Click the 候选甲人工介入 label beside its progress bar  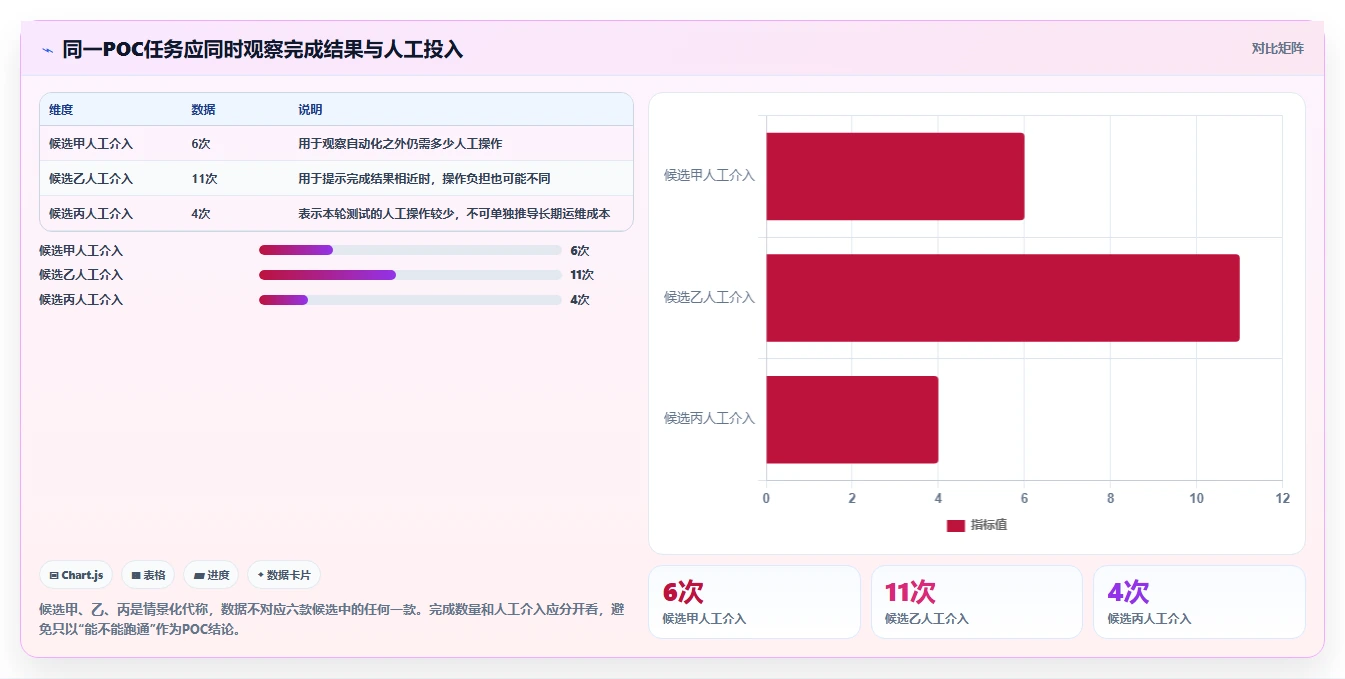[81, 251]
